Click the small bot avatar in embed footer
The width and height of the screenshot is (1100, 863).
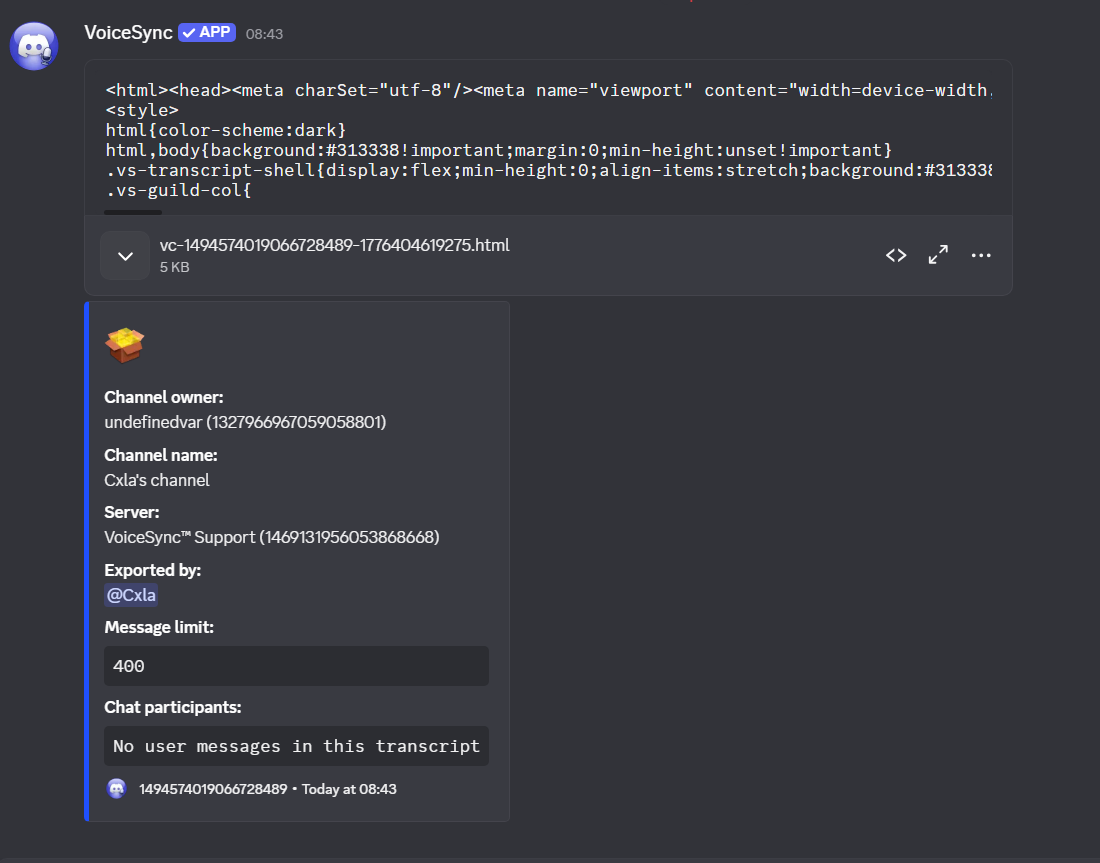(x=117, y=789)
